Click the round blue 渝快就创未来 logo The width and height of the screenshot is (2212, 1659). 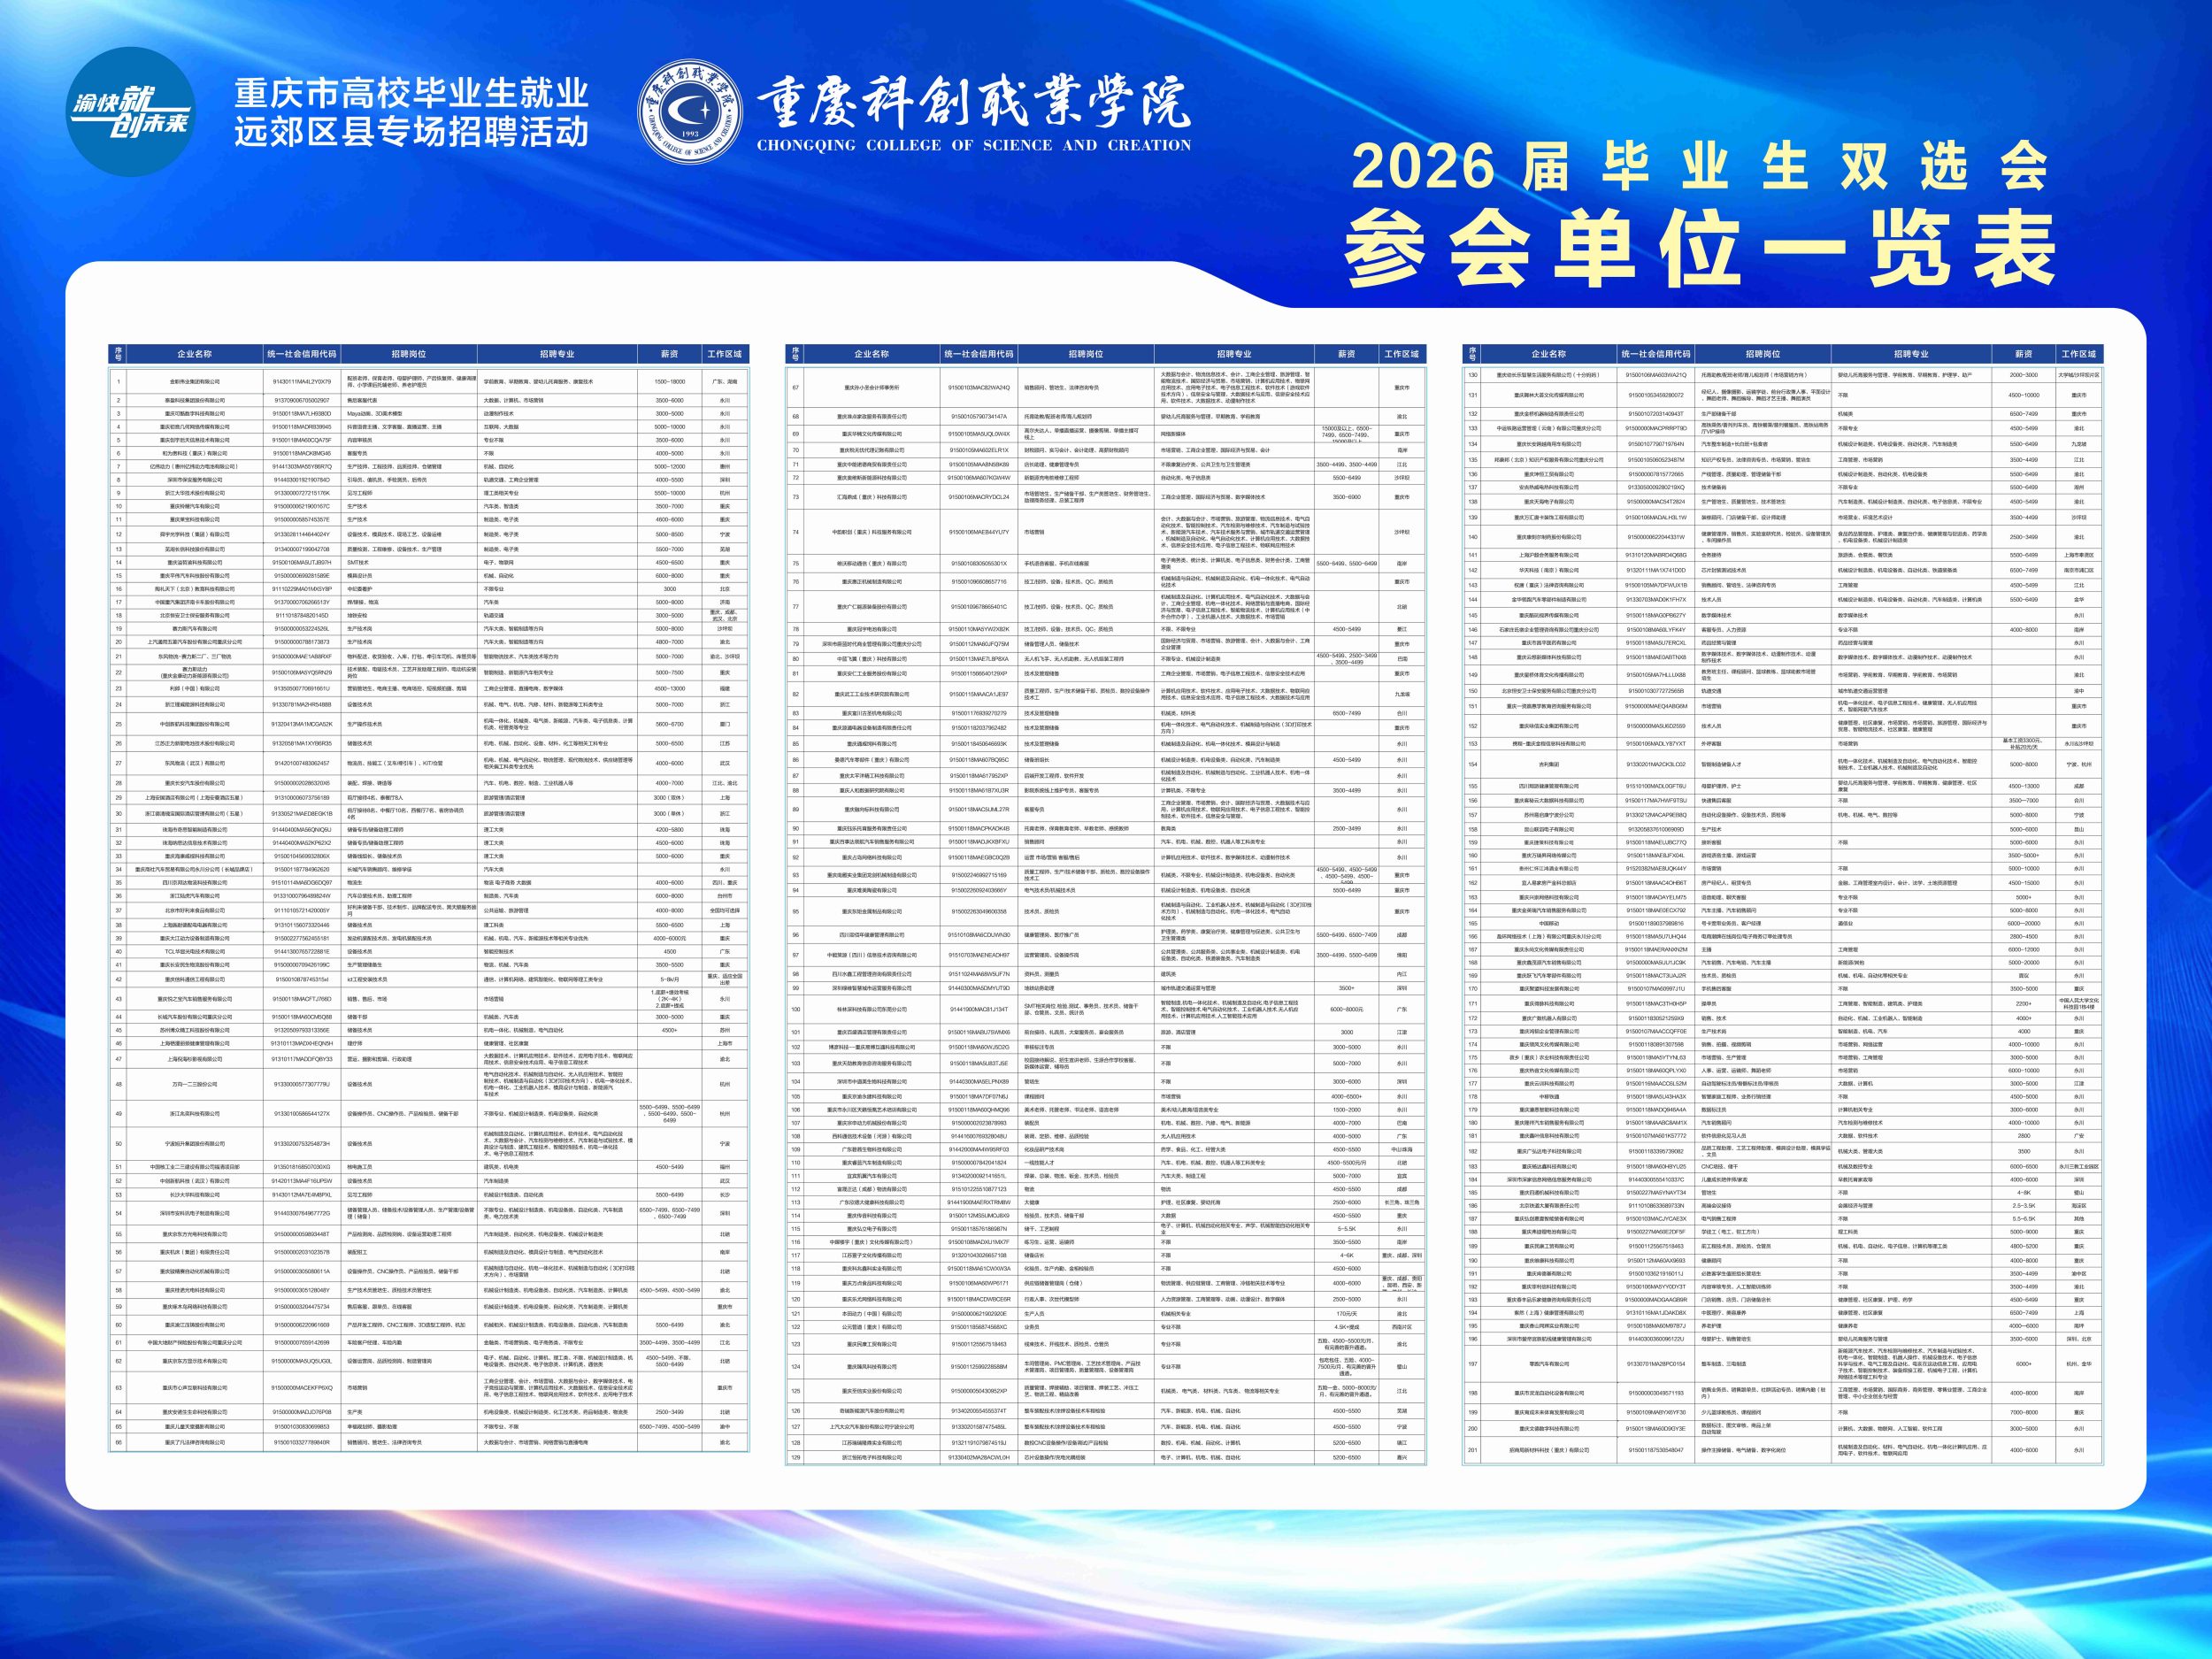(x=130, y=111)
